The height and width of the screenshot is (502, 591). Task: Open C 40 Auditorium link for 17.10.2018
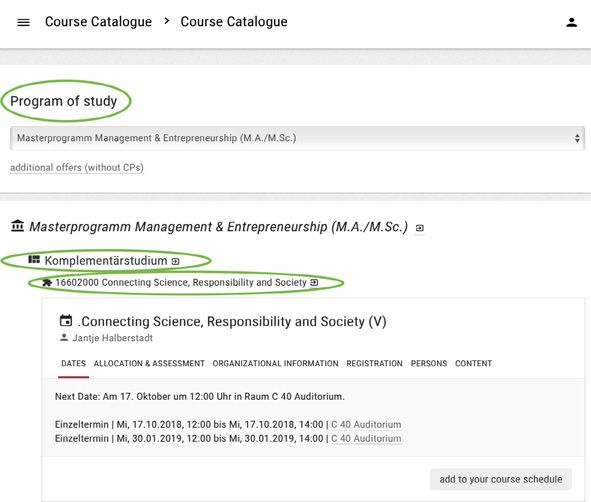366,425
